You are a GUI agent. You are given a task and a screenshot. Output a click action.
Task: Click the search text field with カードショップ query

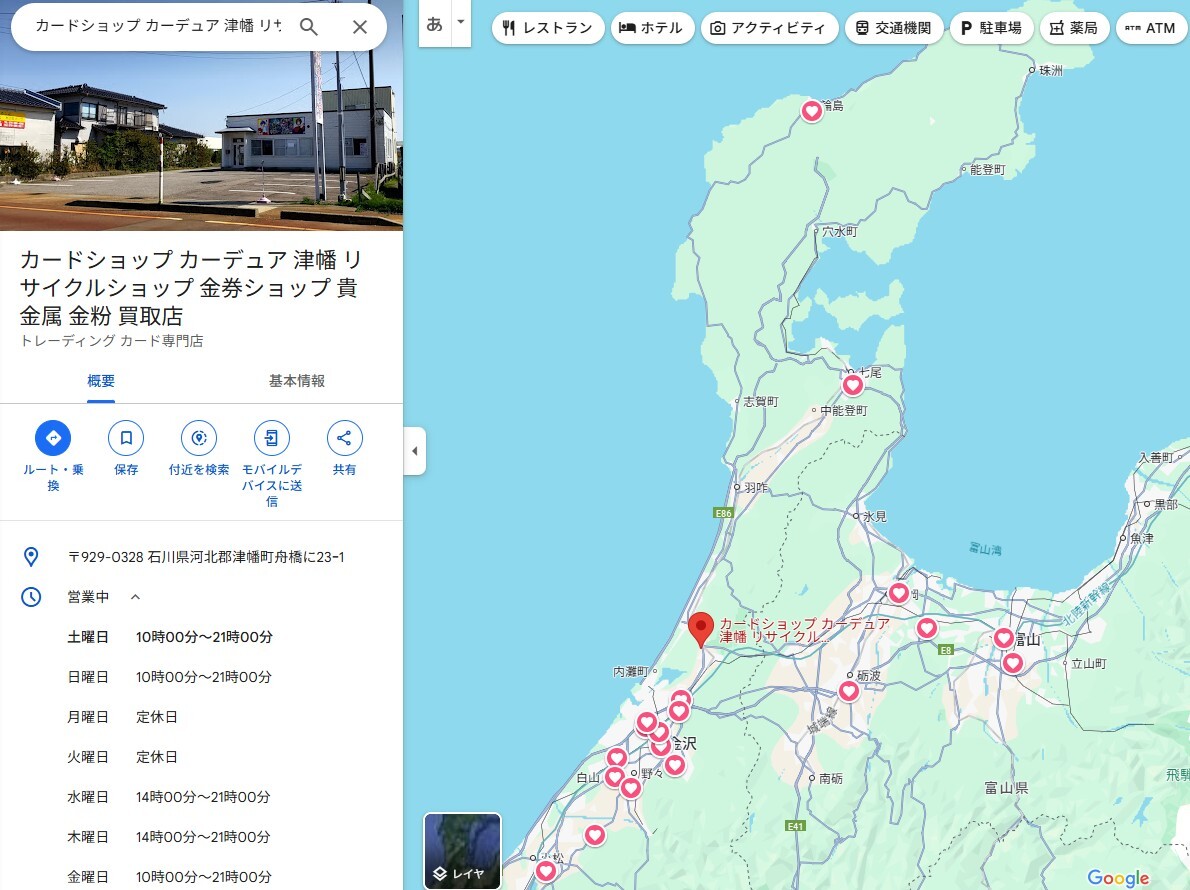(x=158, y=26)
